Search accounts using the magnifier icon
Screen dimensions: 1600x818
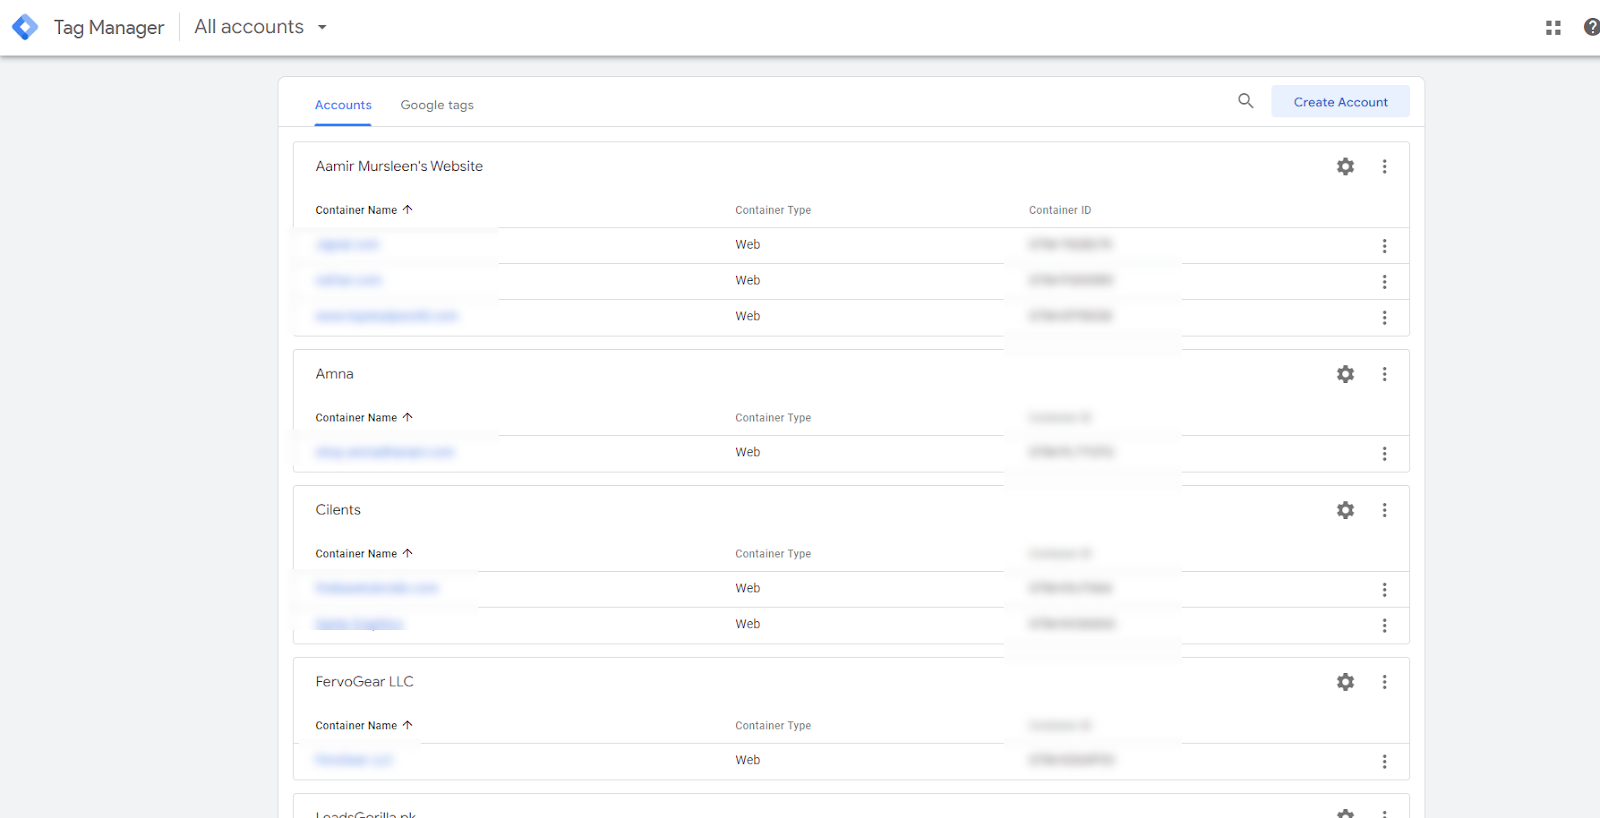[1245, 101]
